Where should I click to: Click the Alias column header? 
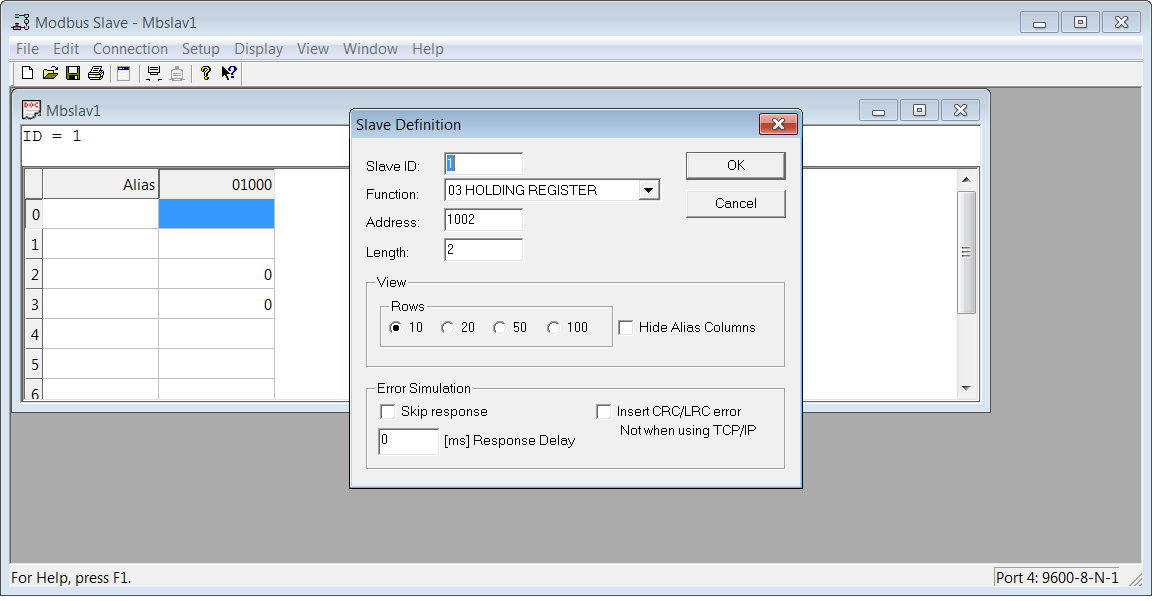click(x=101, y=184)
